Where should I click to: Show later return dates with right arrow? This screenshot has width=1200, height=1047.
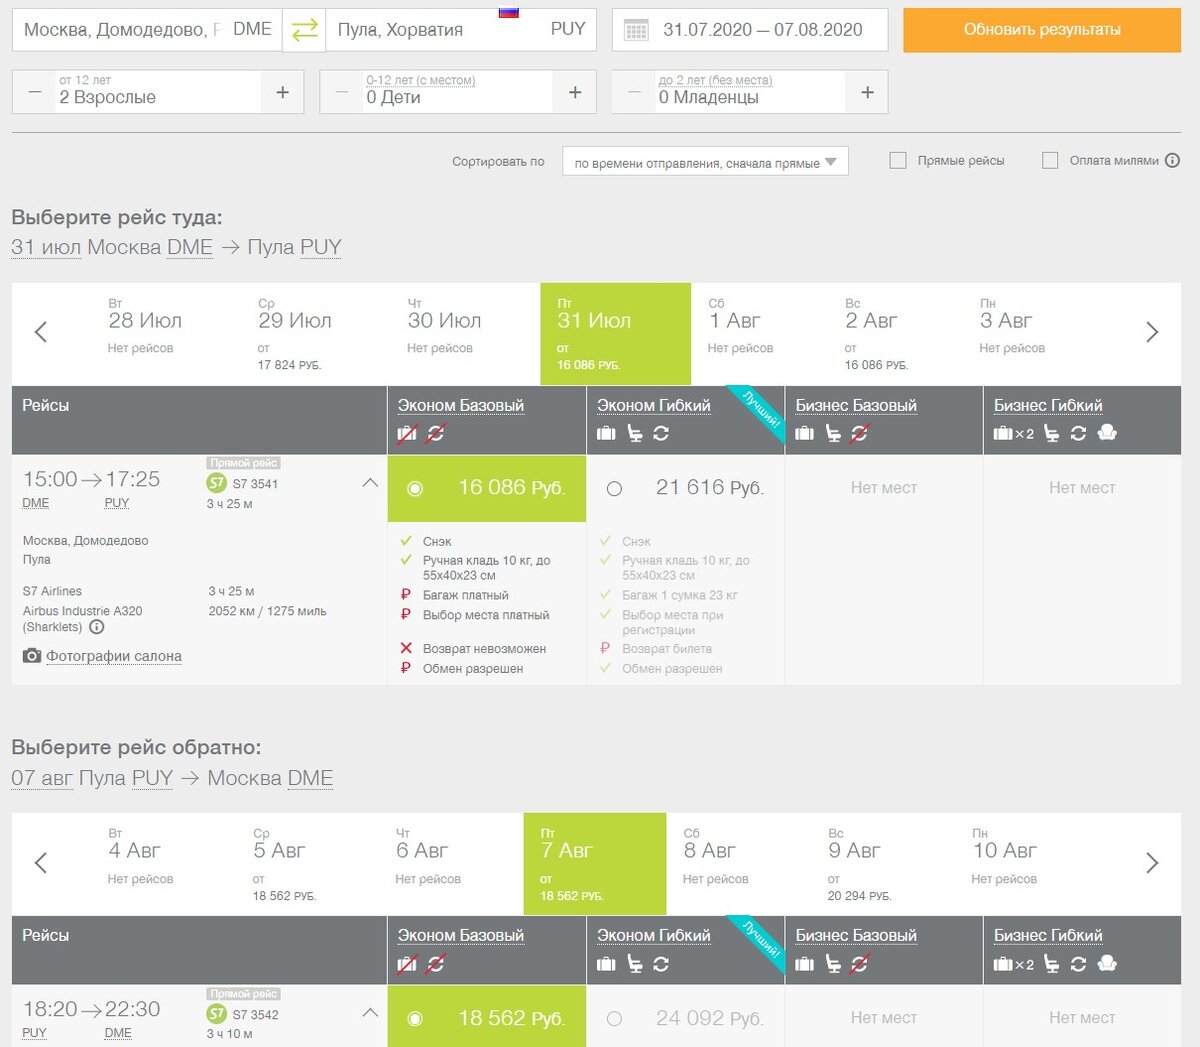pyautogui.click(x=1152, y=862)
